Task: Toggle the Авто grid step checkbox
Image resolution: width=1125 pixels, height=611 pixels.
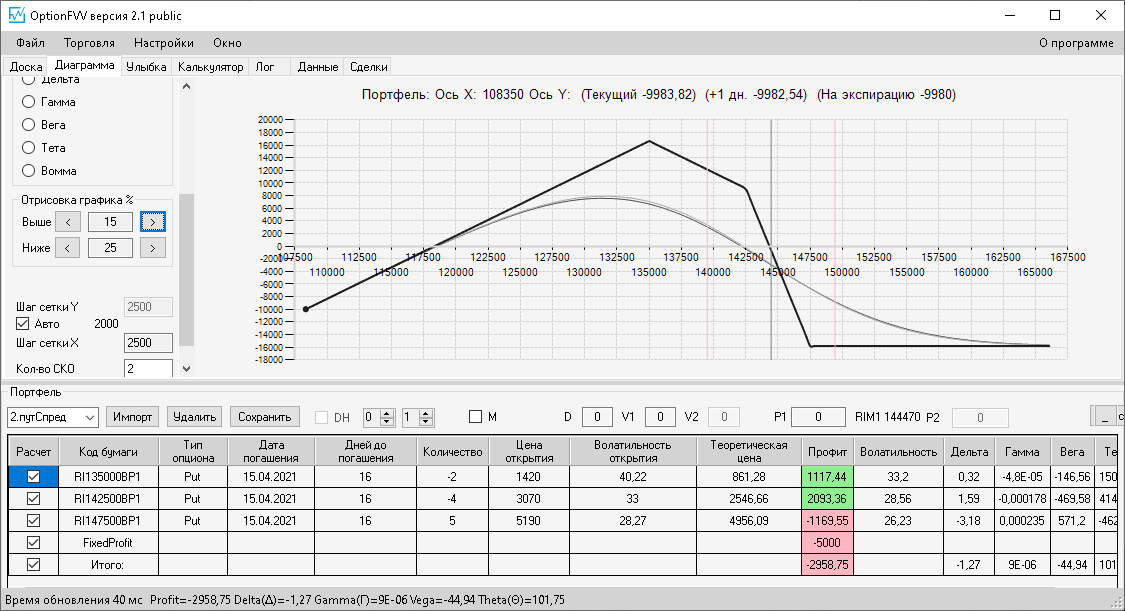Action: [x=23, y=323]
